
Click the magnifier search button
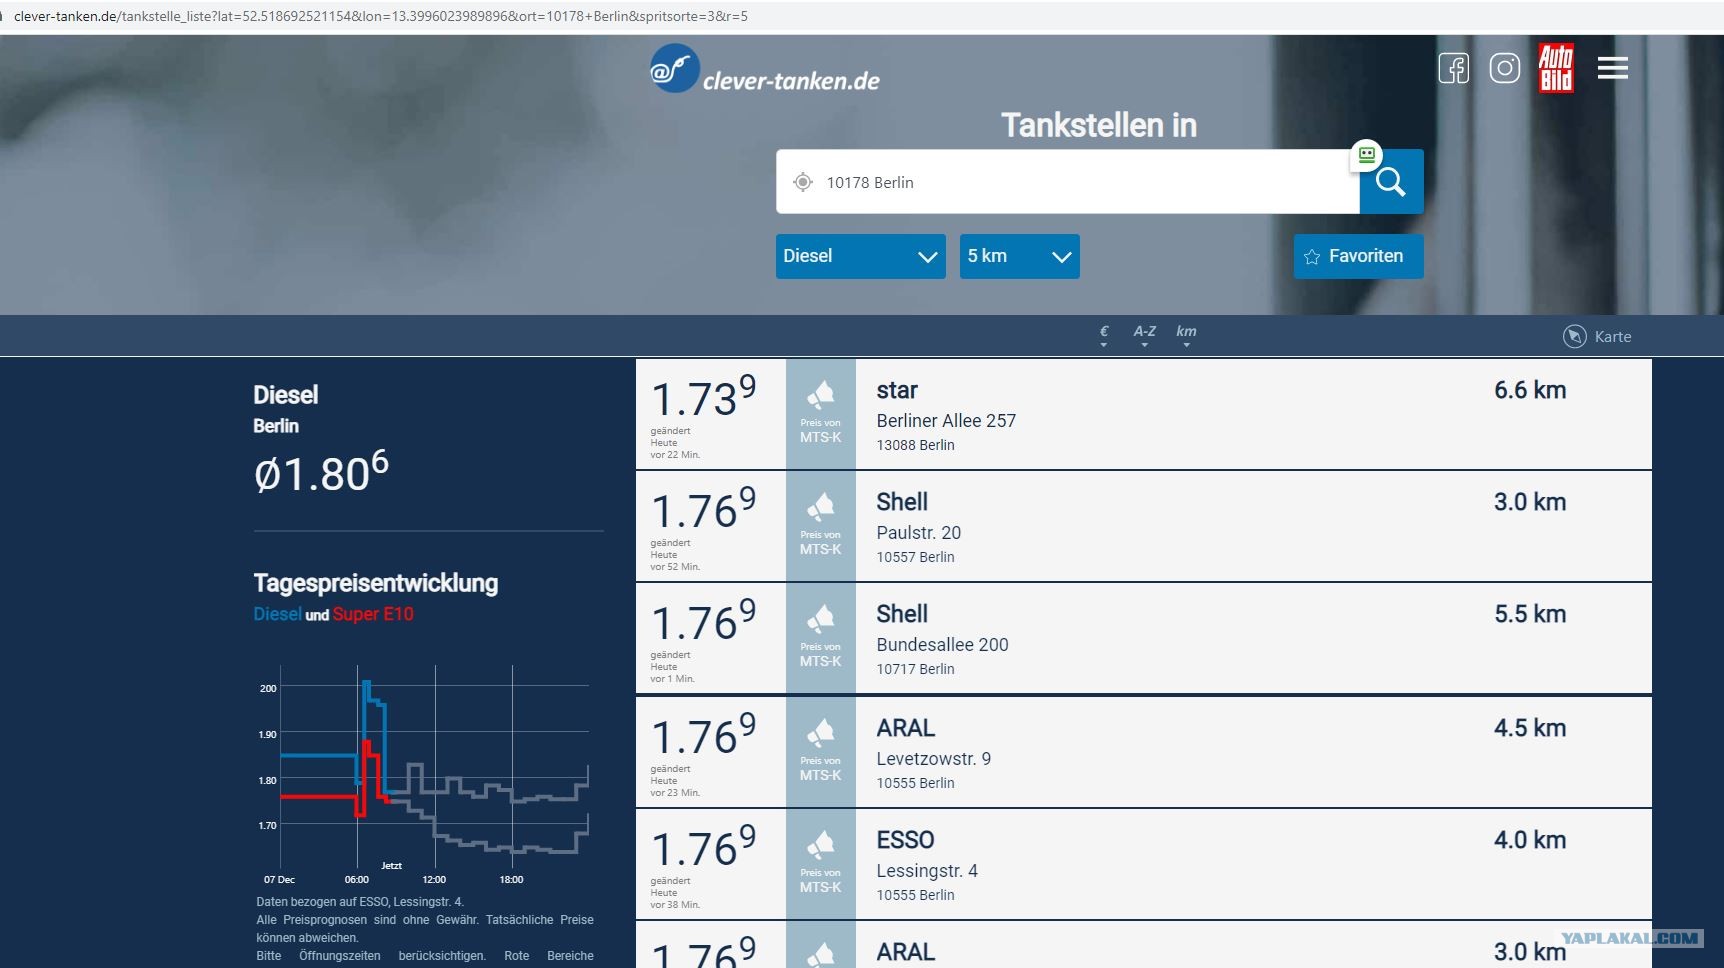coord(1391,181)
